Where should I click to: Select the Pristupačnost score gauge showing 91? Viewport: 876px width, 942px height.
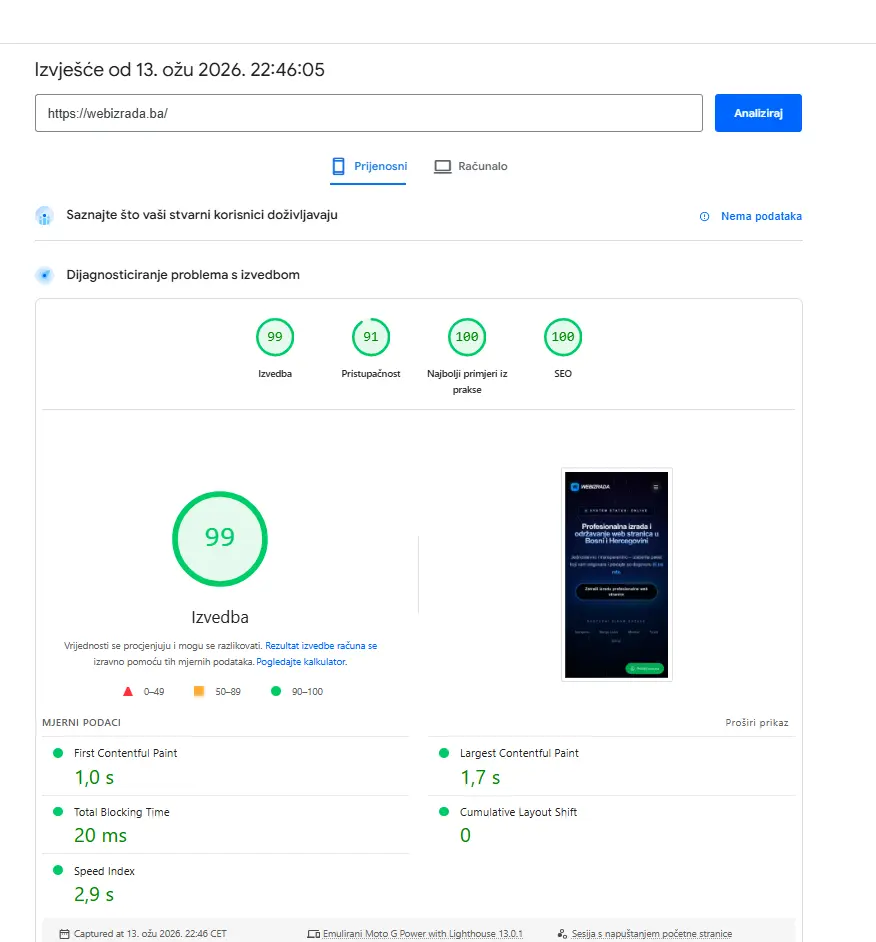click(x=370, y=337)
